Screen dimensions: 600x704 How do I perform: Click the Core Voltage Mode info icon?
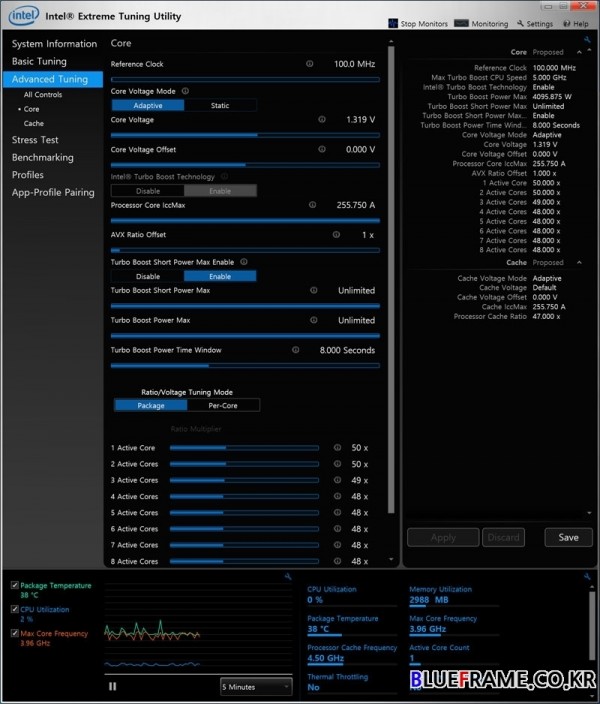pos(185,91)
